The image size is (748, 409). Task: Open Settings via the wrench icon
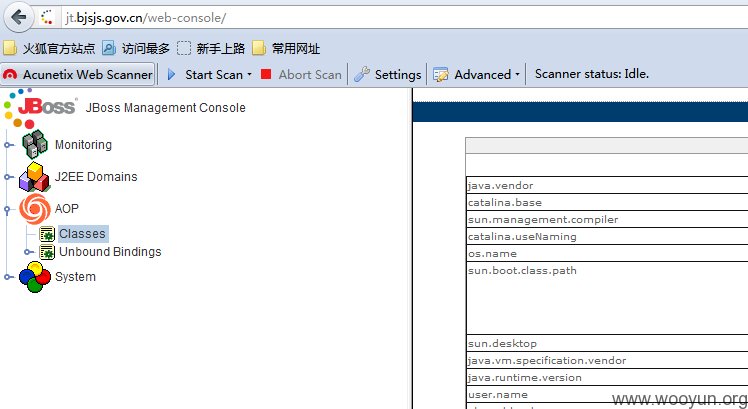(x=362, y=74)
